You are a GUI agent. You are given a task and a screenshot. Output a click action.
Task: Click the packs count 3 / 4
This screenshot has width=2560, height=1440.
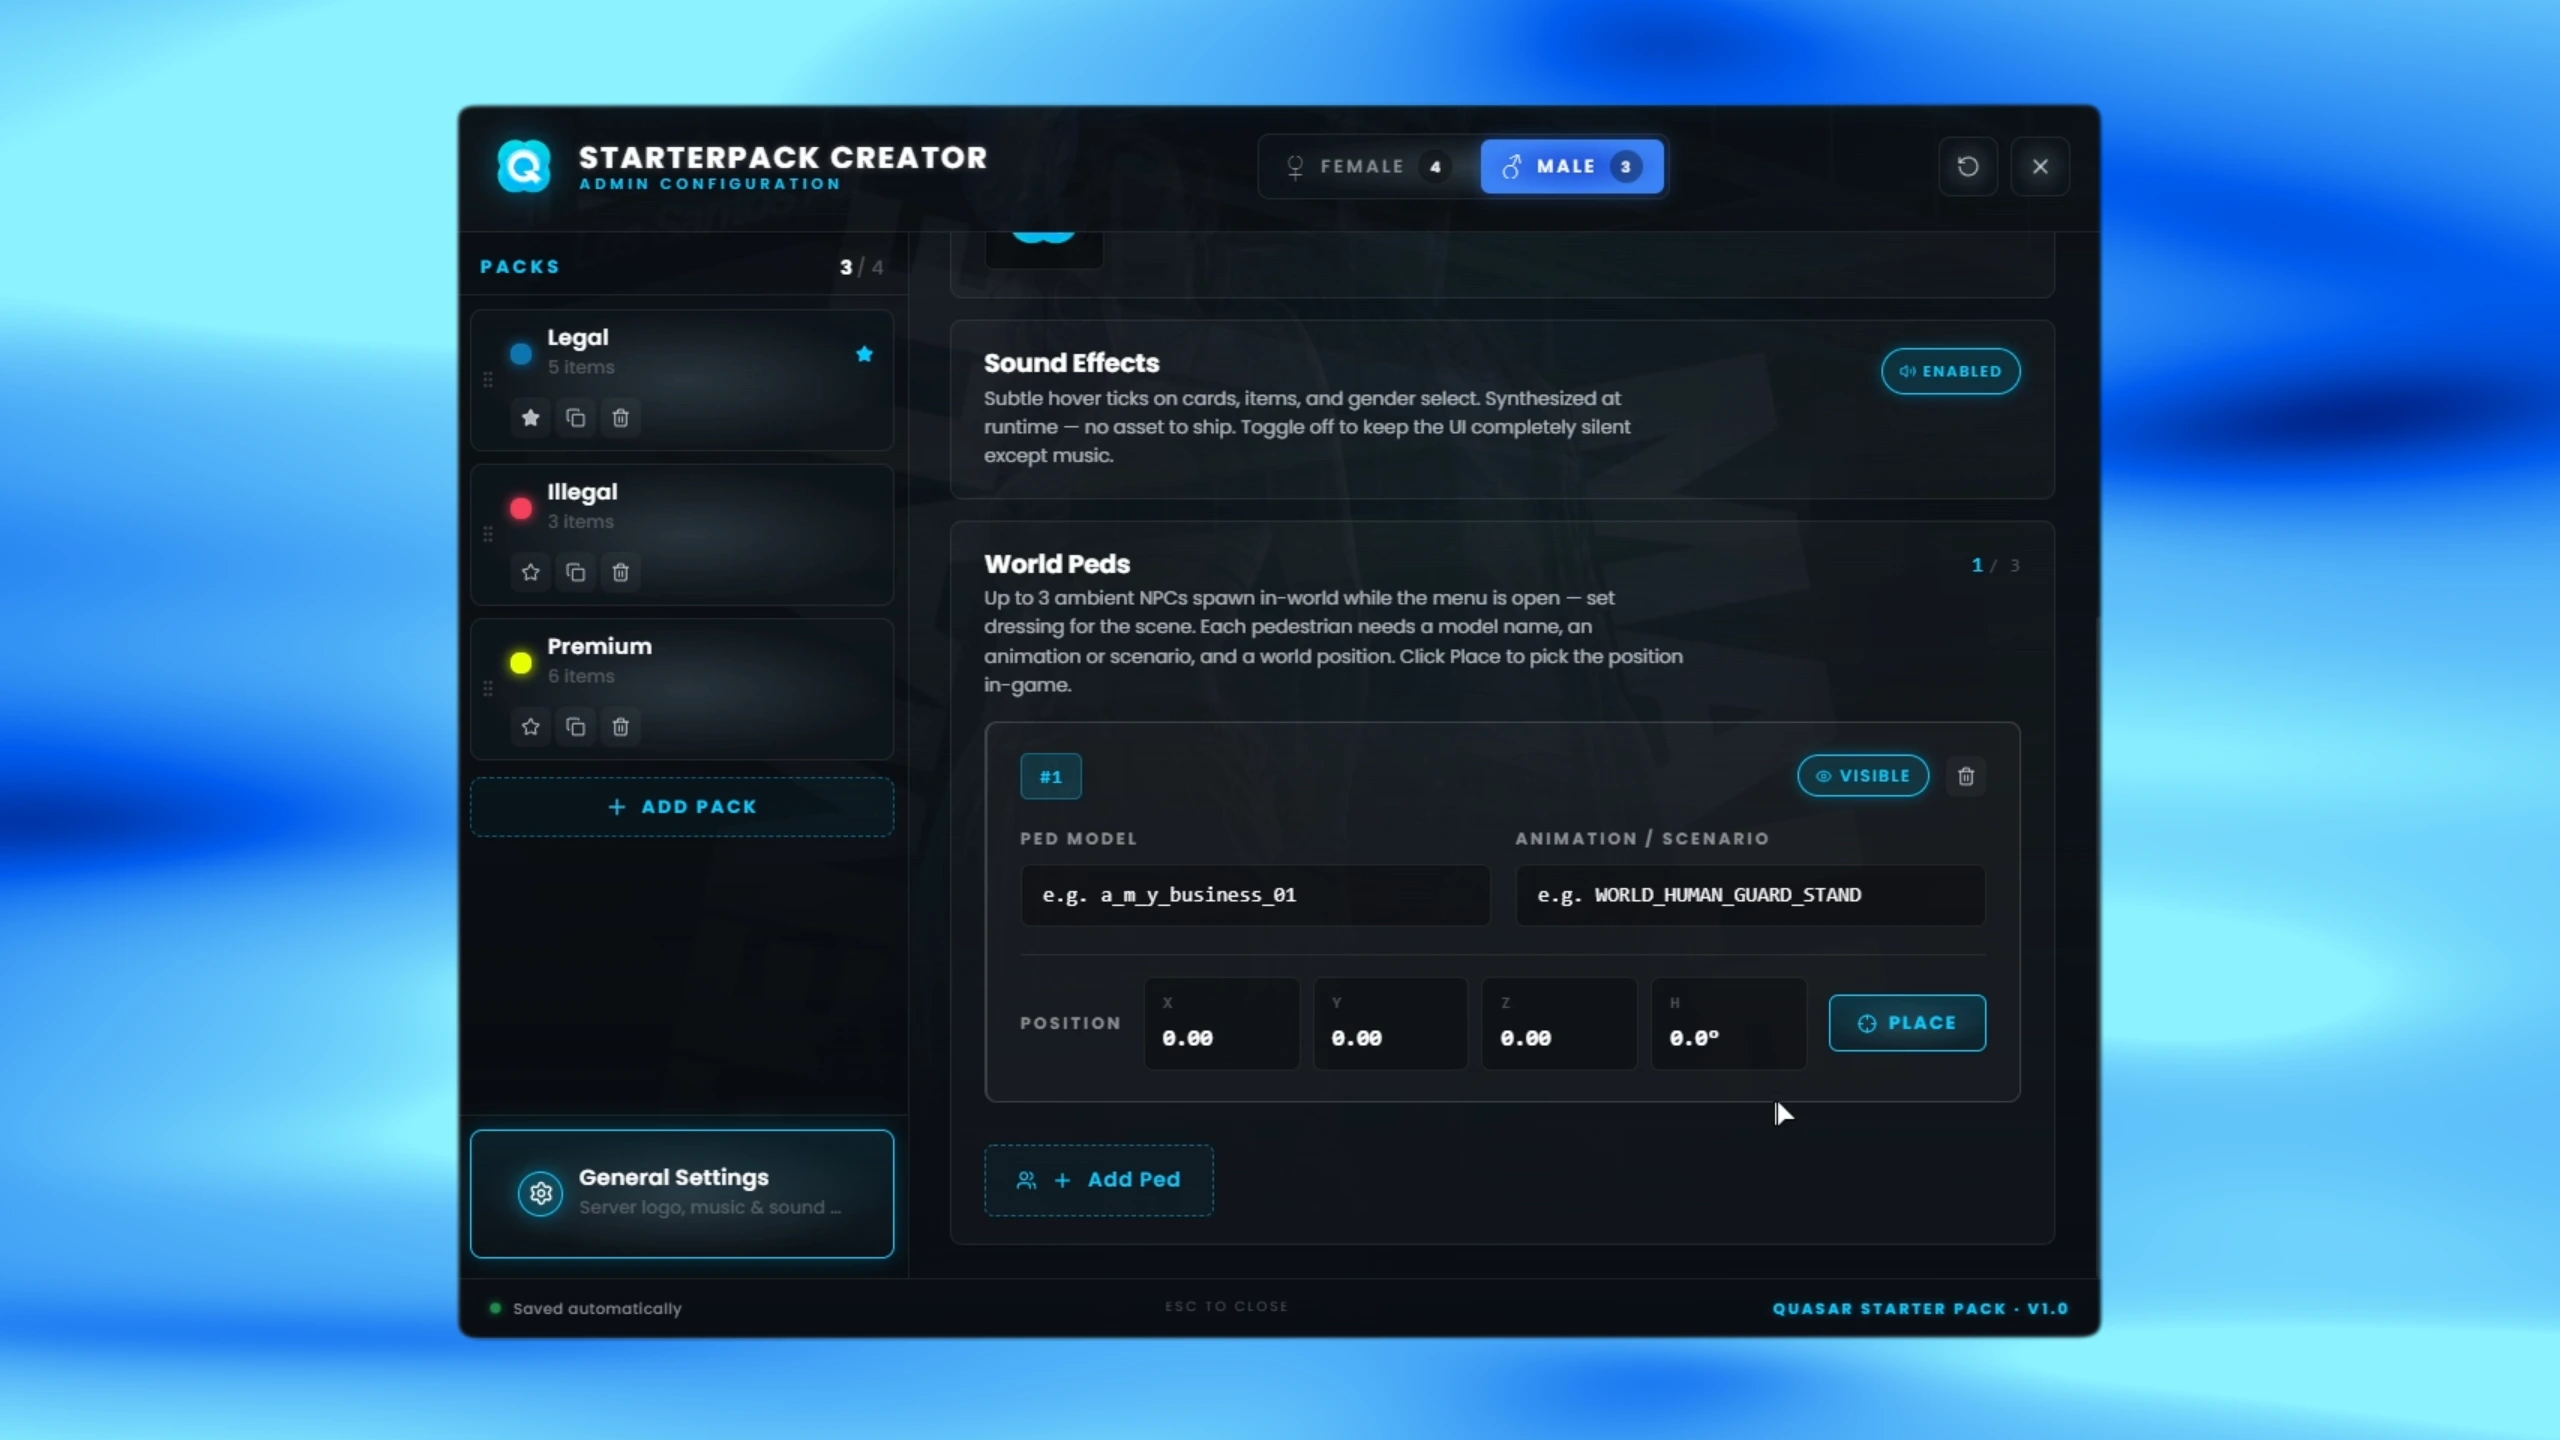click(861, 267)
